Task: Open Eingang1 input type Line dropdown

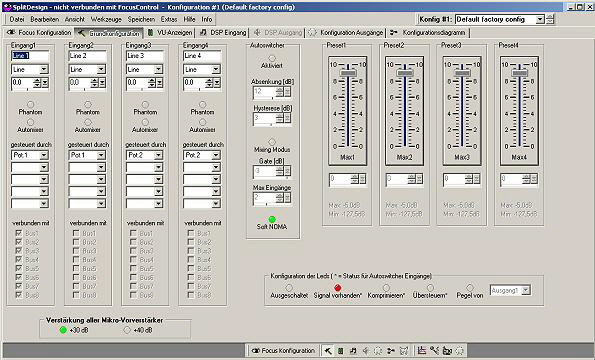Action: point(44,69)
